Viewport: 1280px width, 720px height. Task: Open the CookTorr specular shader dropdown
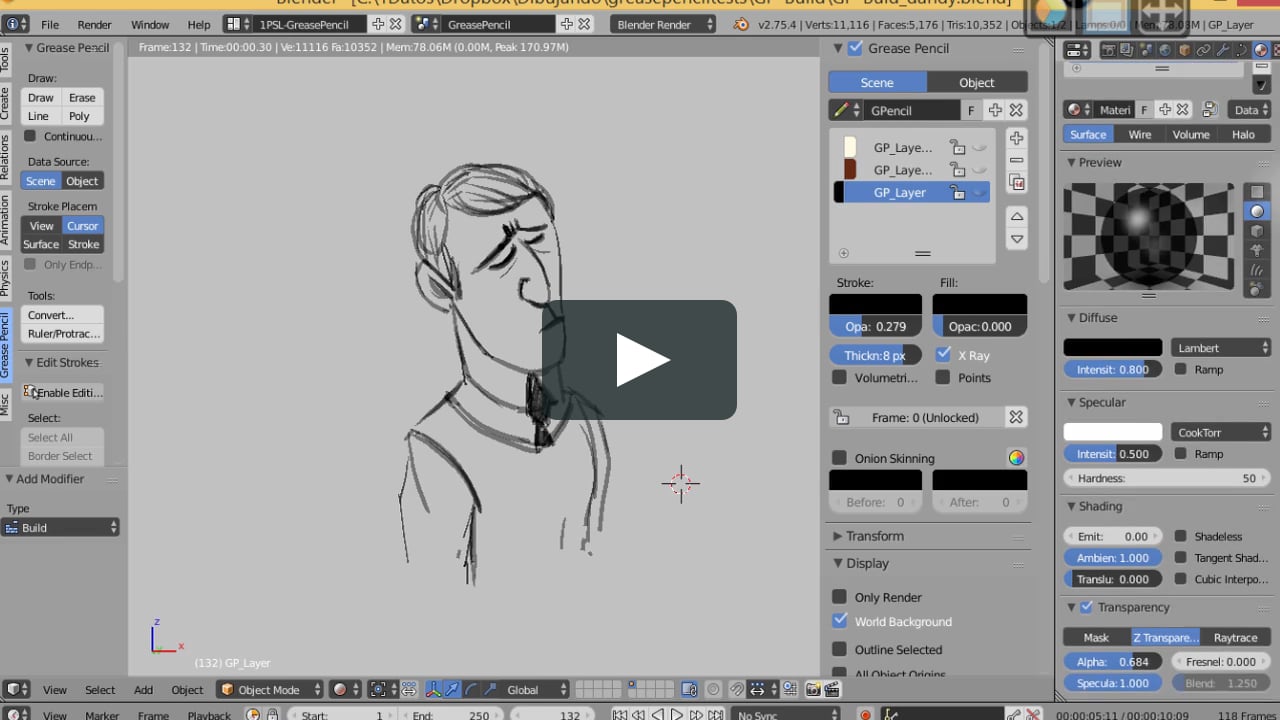click(1221, 432)
